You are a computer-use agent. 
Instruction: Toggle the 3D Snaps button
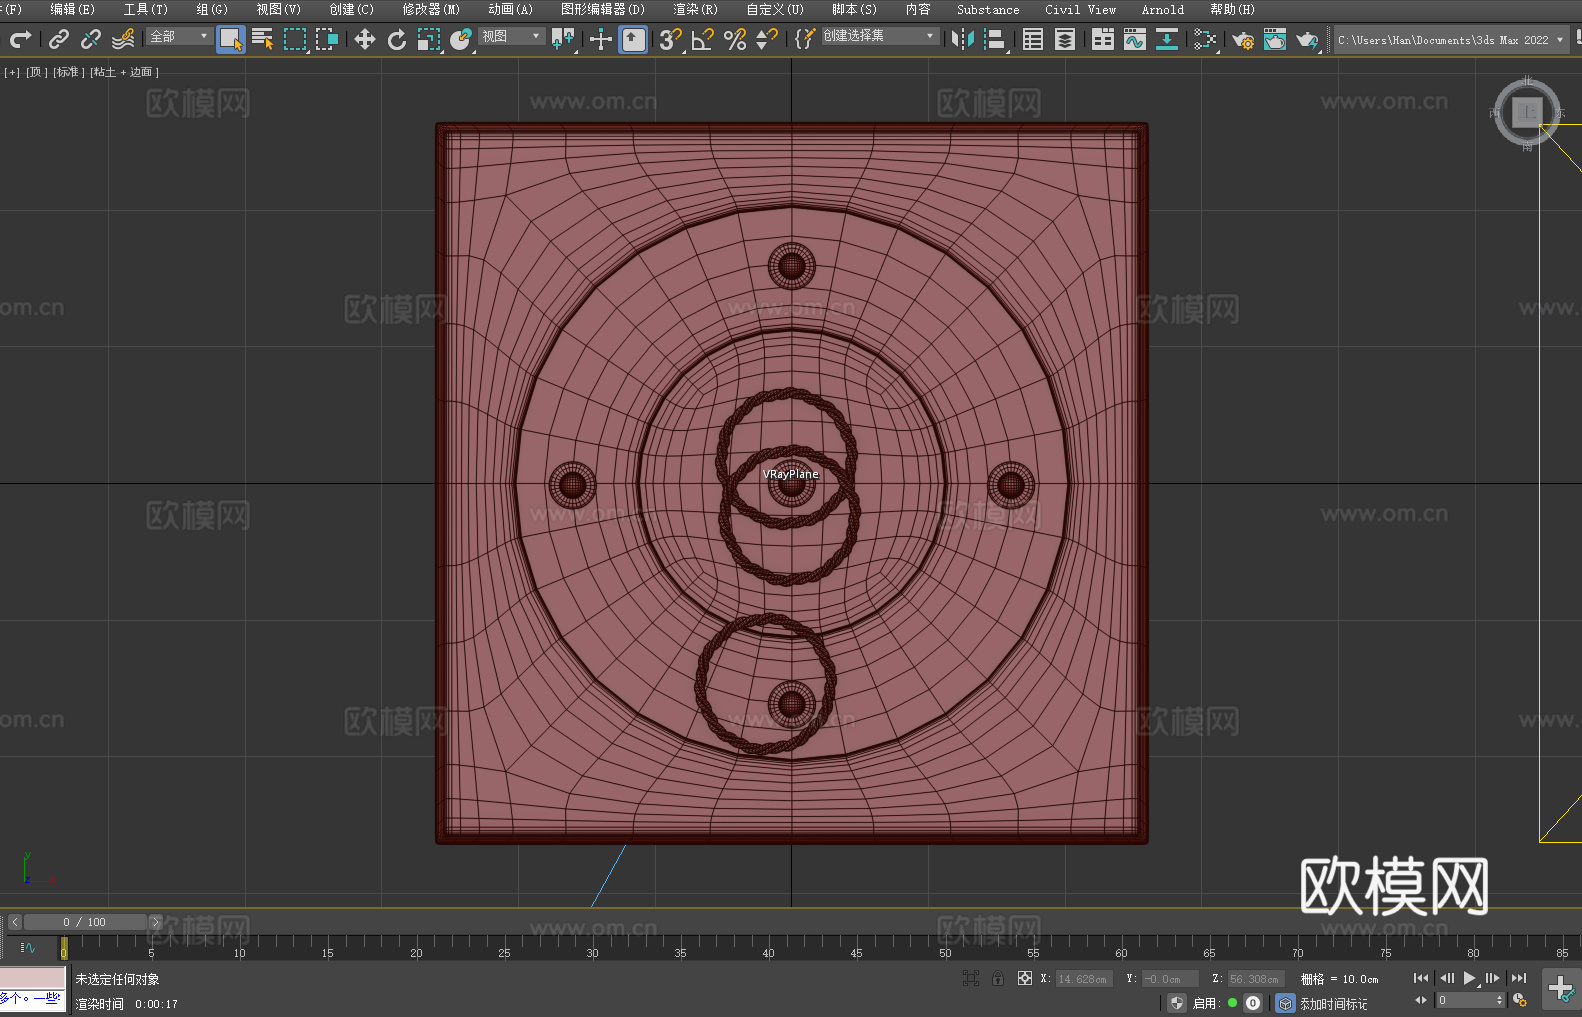point(670,39)
